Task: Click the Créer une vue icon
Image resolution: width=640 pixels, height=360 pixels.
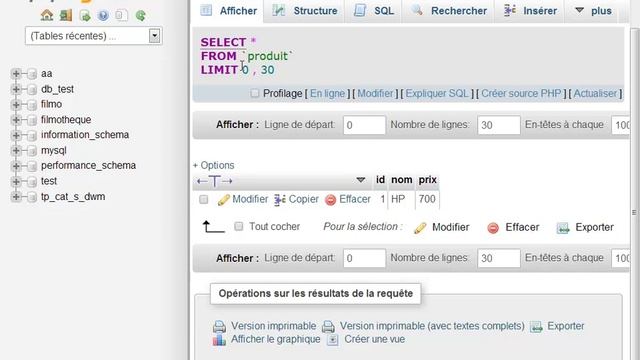Action: point(333,340)
